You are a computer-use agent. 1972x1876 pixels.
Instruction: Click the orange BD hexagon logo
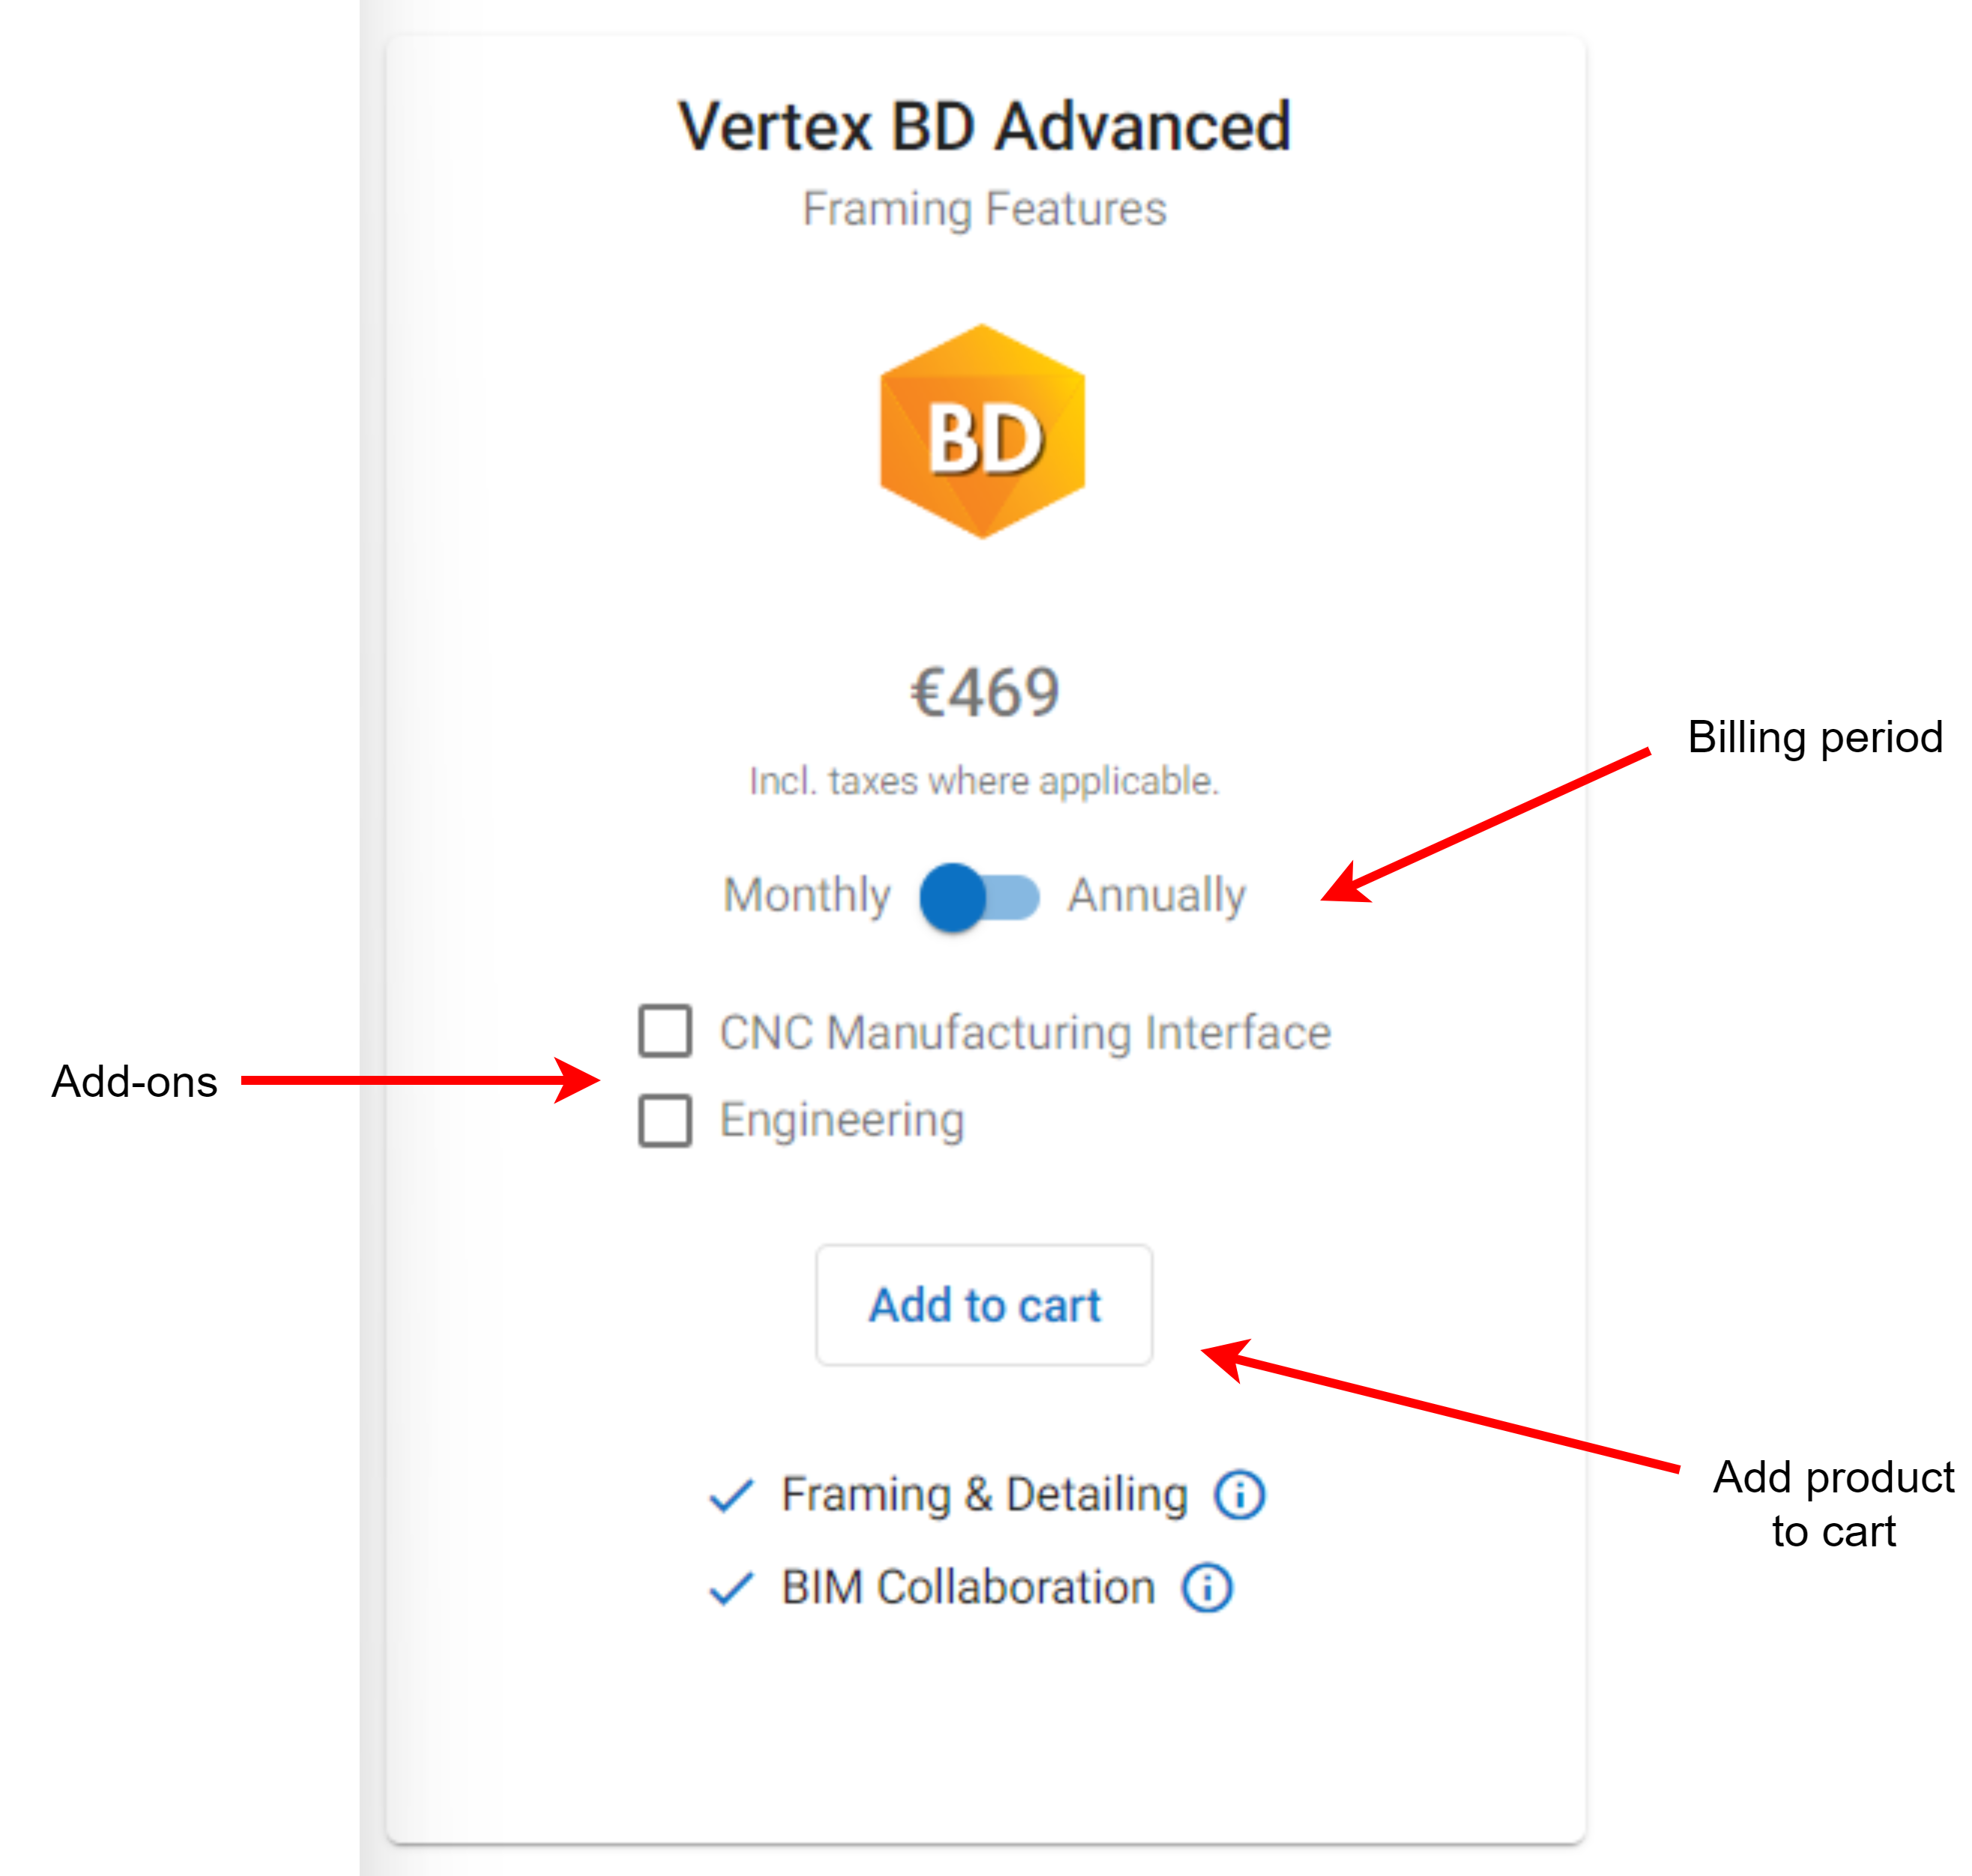click(982, 432)
